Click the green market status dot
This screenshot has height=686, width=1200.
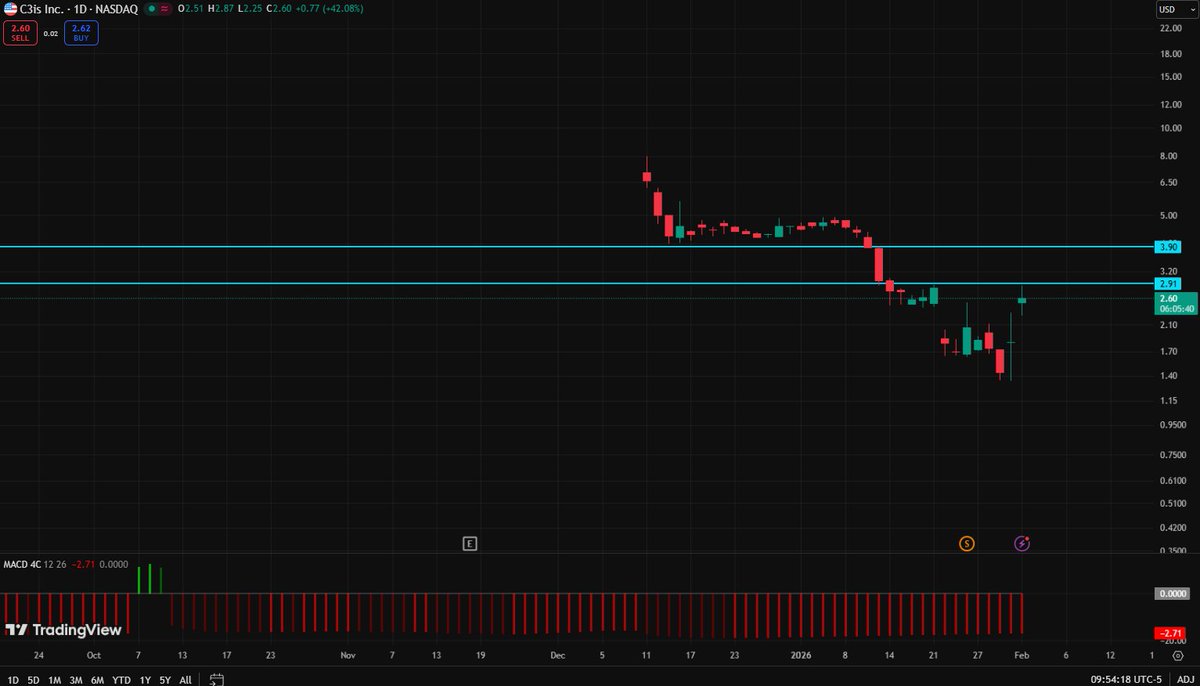click(151, 8)
